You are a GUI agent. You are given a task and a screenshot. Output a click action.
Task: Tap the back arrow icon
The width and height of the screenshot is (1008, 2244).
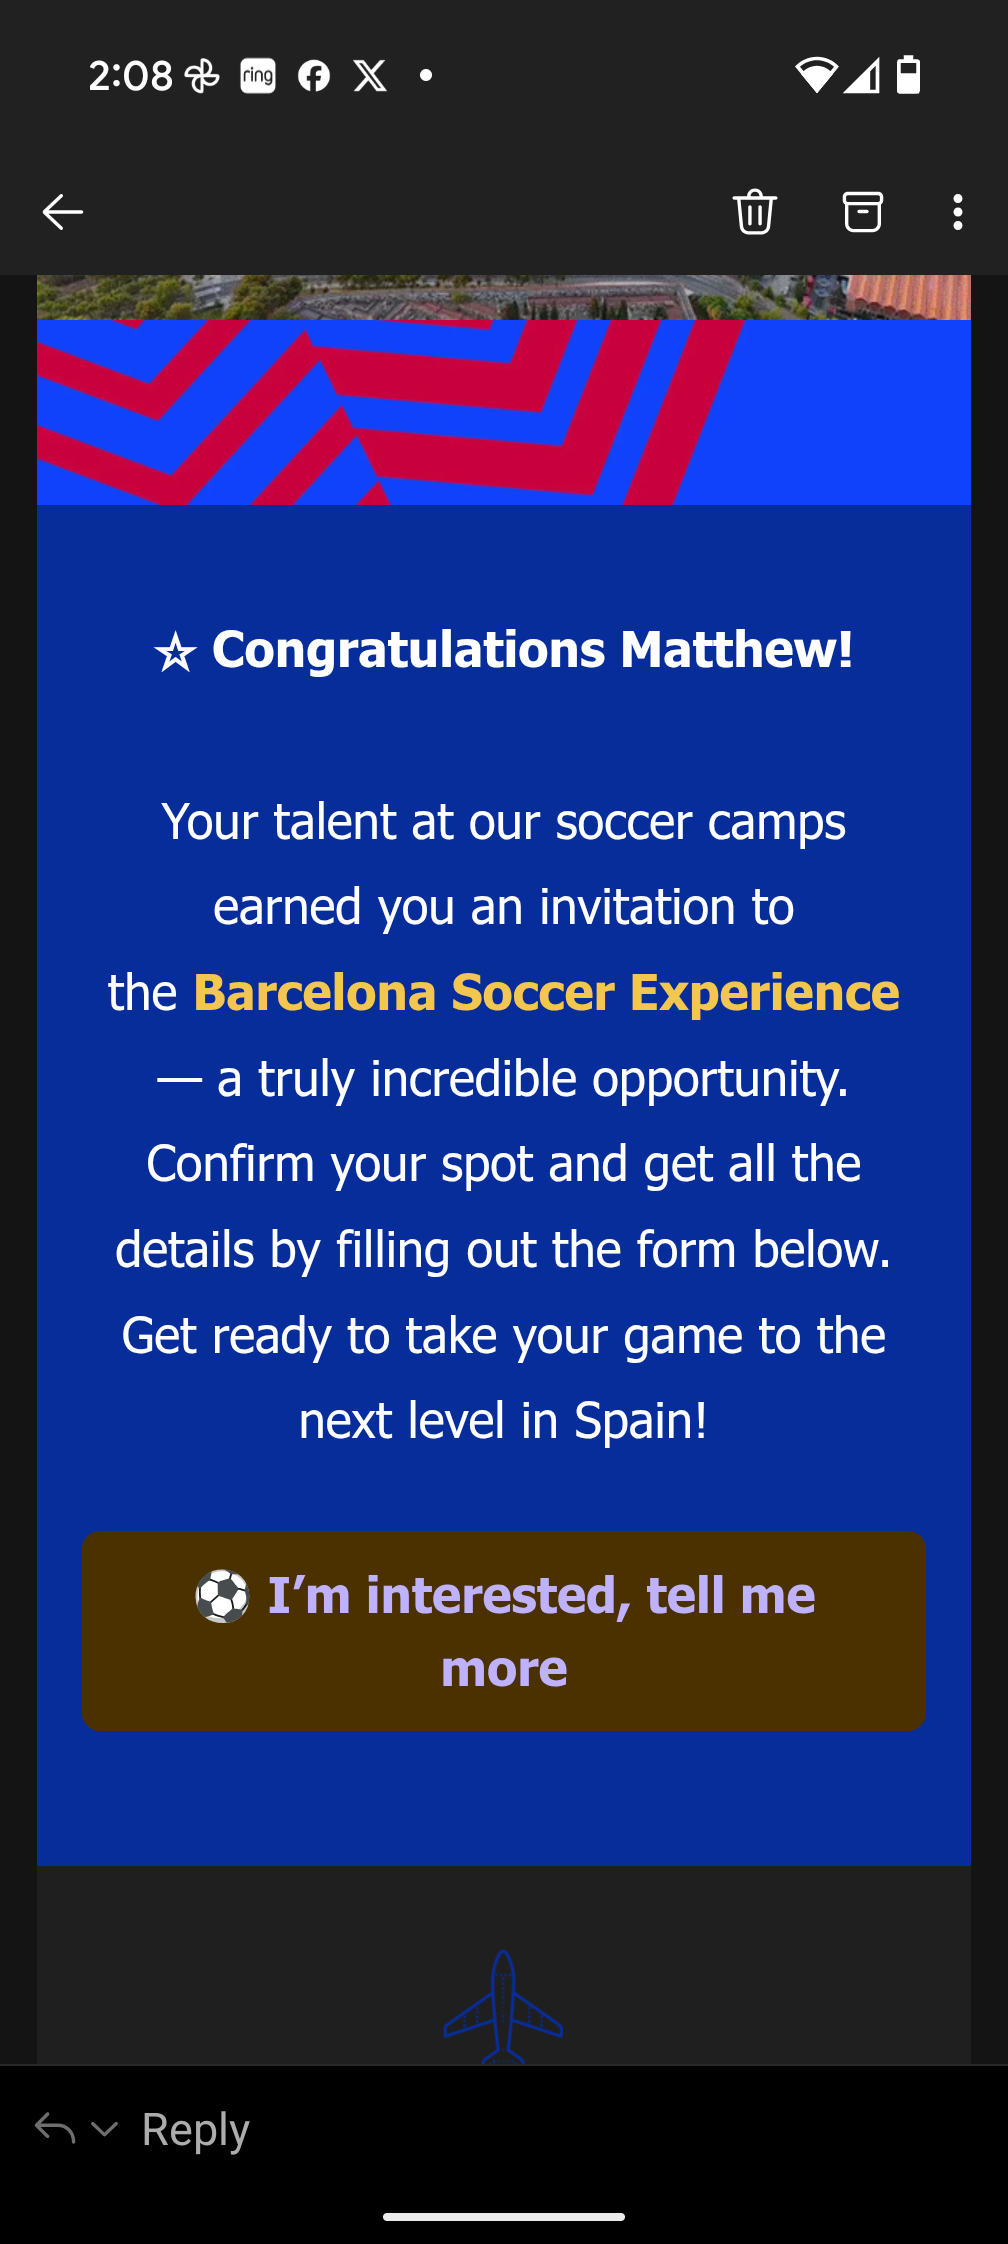pyautogui.click(x=62, y=212)
